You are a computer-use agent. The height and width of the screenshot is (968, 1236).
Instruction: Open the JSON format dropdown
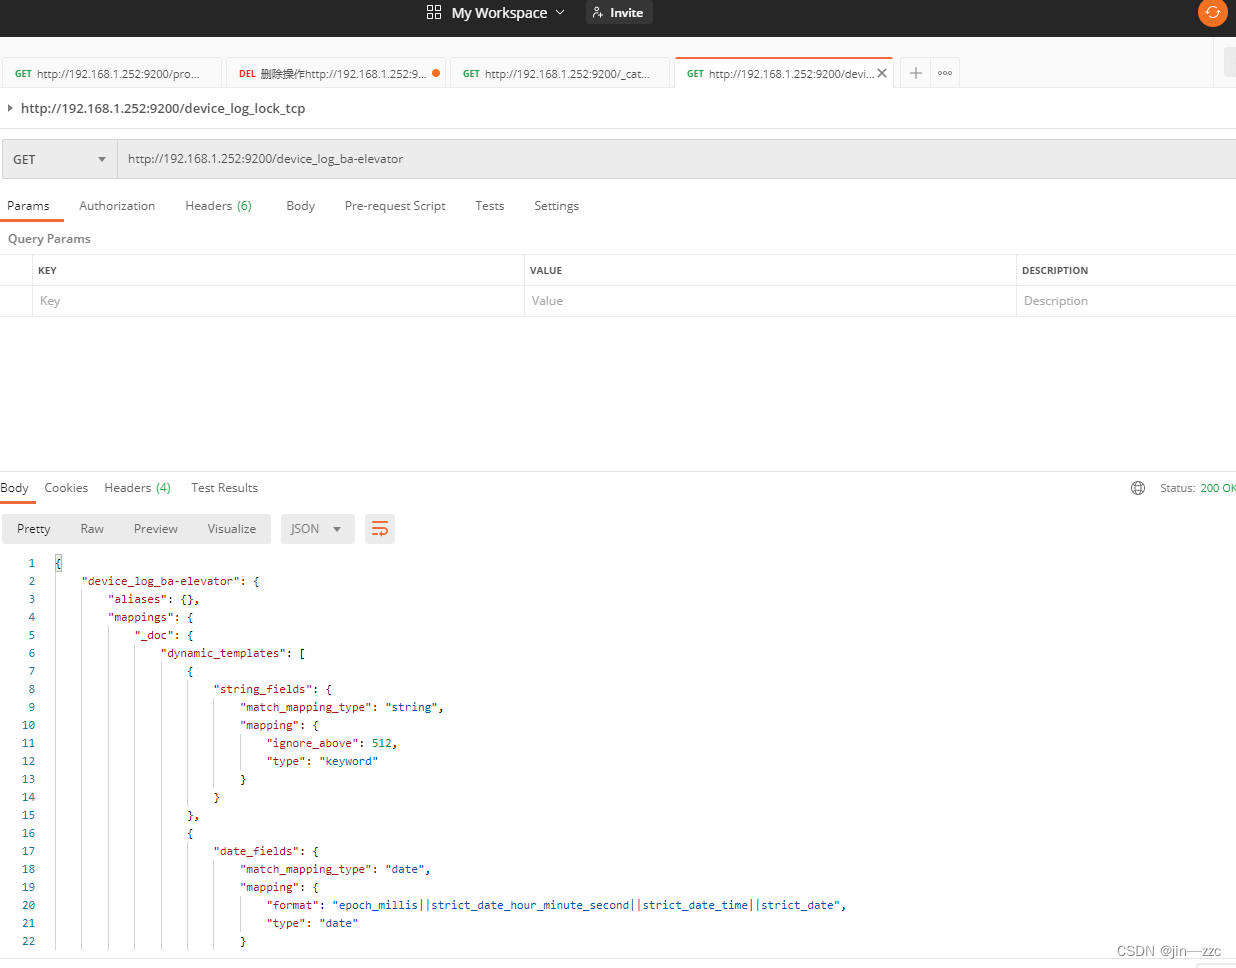pyautogui.click(x=317, y=529)
